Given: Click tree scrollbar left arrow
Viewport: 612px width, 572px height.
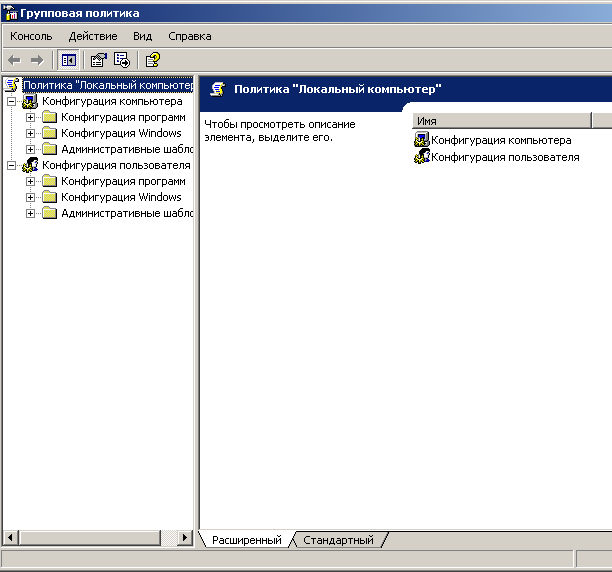Looking at the screenshot, I should [x=11, y=538].
